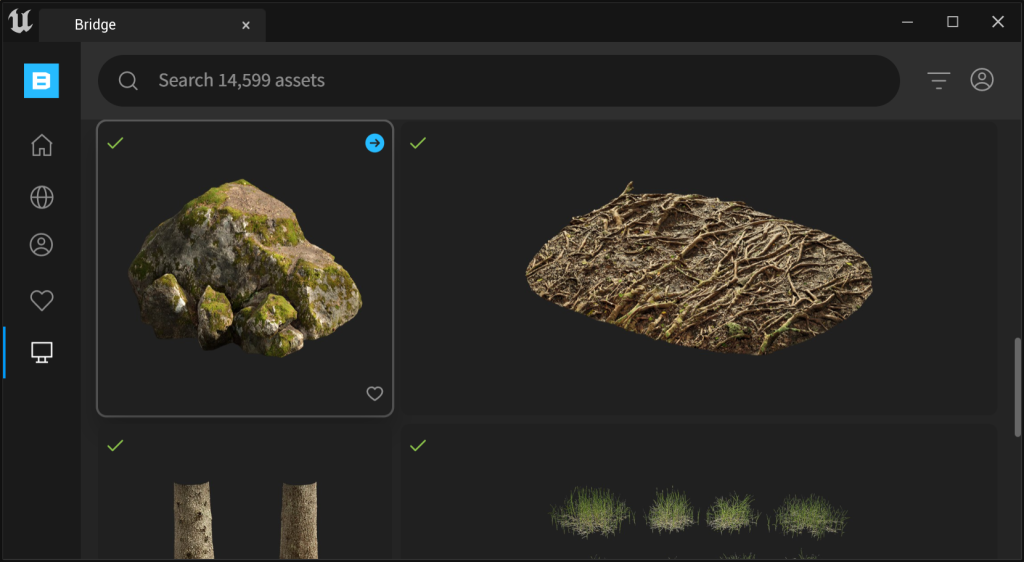This screenshot has width=1024, height=562.
Task: Click the magnifier search icon
Action: [x=128, y=81]
